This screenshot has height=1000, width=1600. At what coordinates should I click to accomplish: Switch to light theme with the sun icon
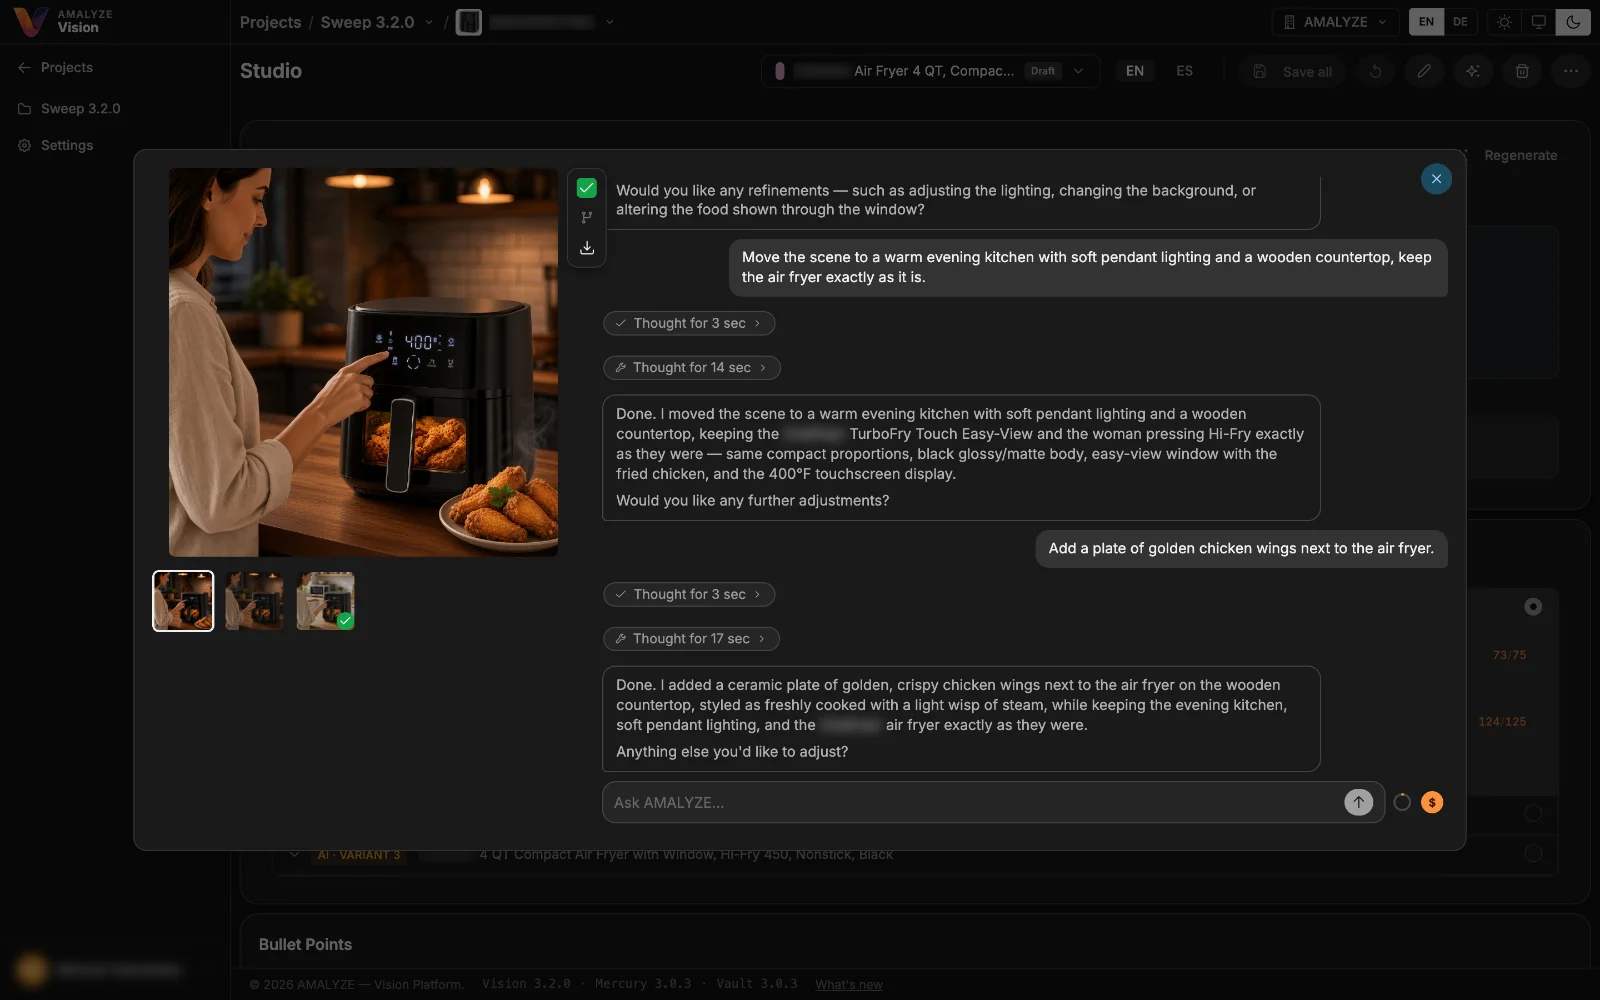pyautogui.click(x=1504, y=22)
